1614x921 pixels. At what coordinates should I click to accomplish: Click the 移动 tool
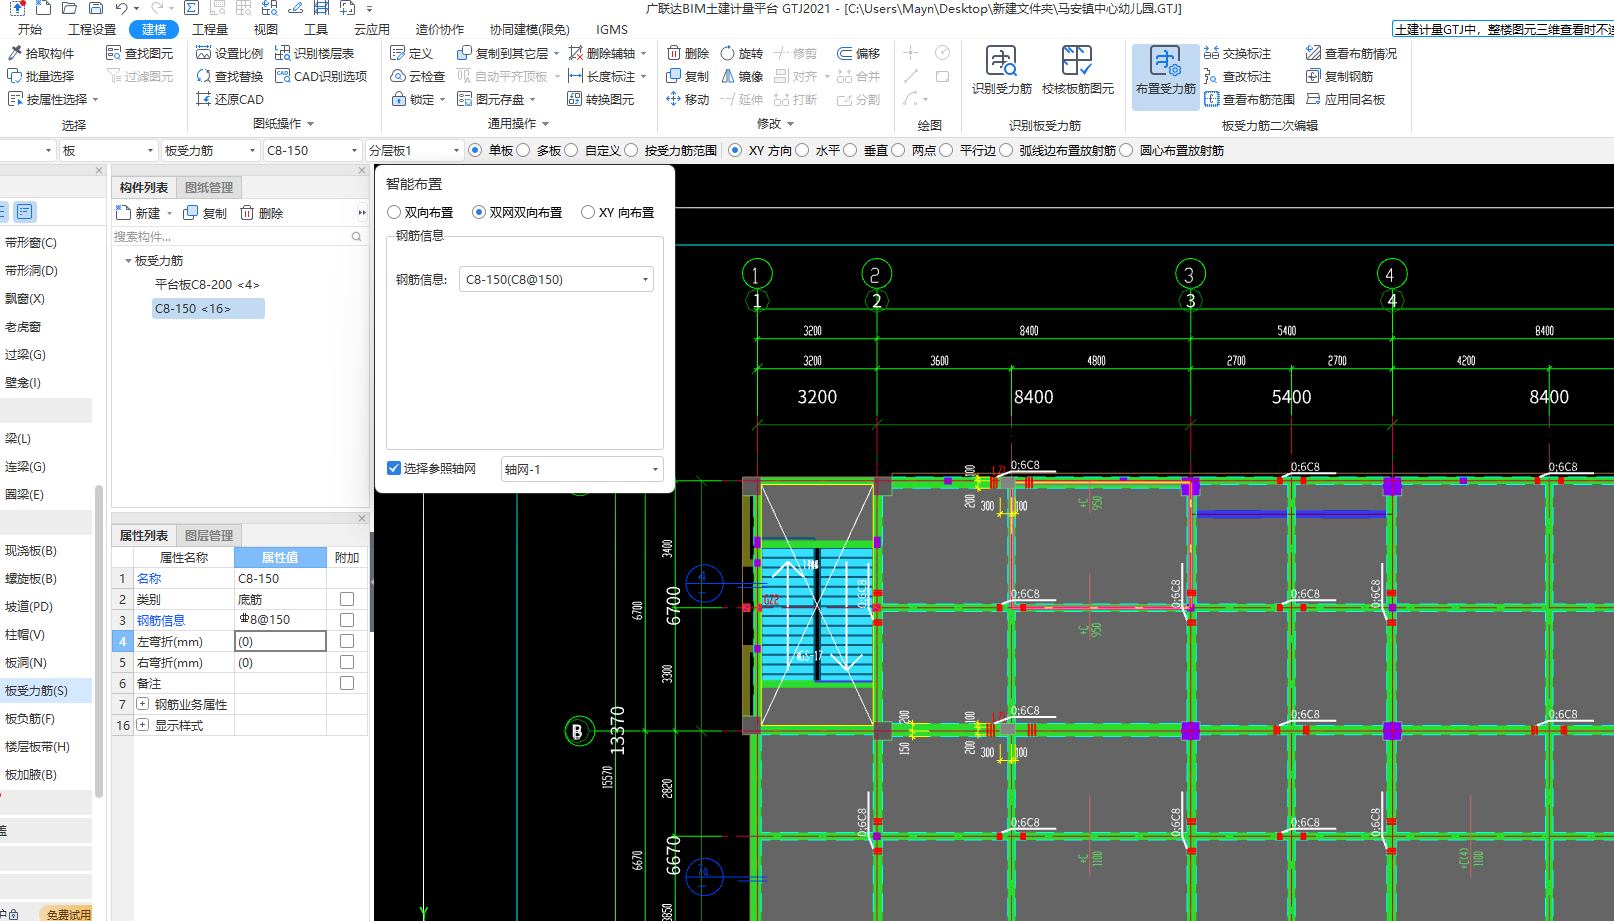tap(688, 99)
